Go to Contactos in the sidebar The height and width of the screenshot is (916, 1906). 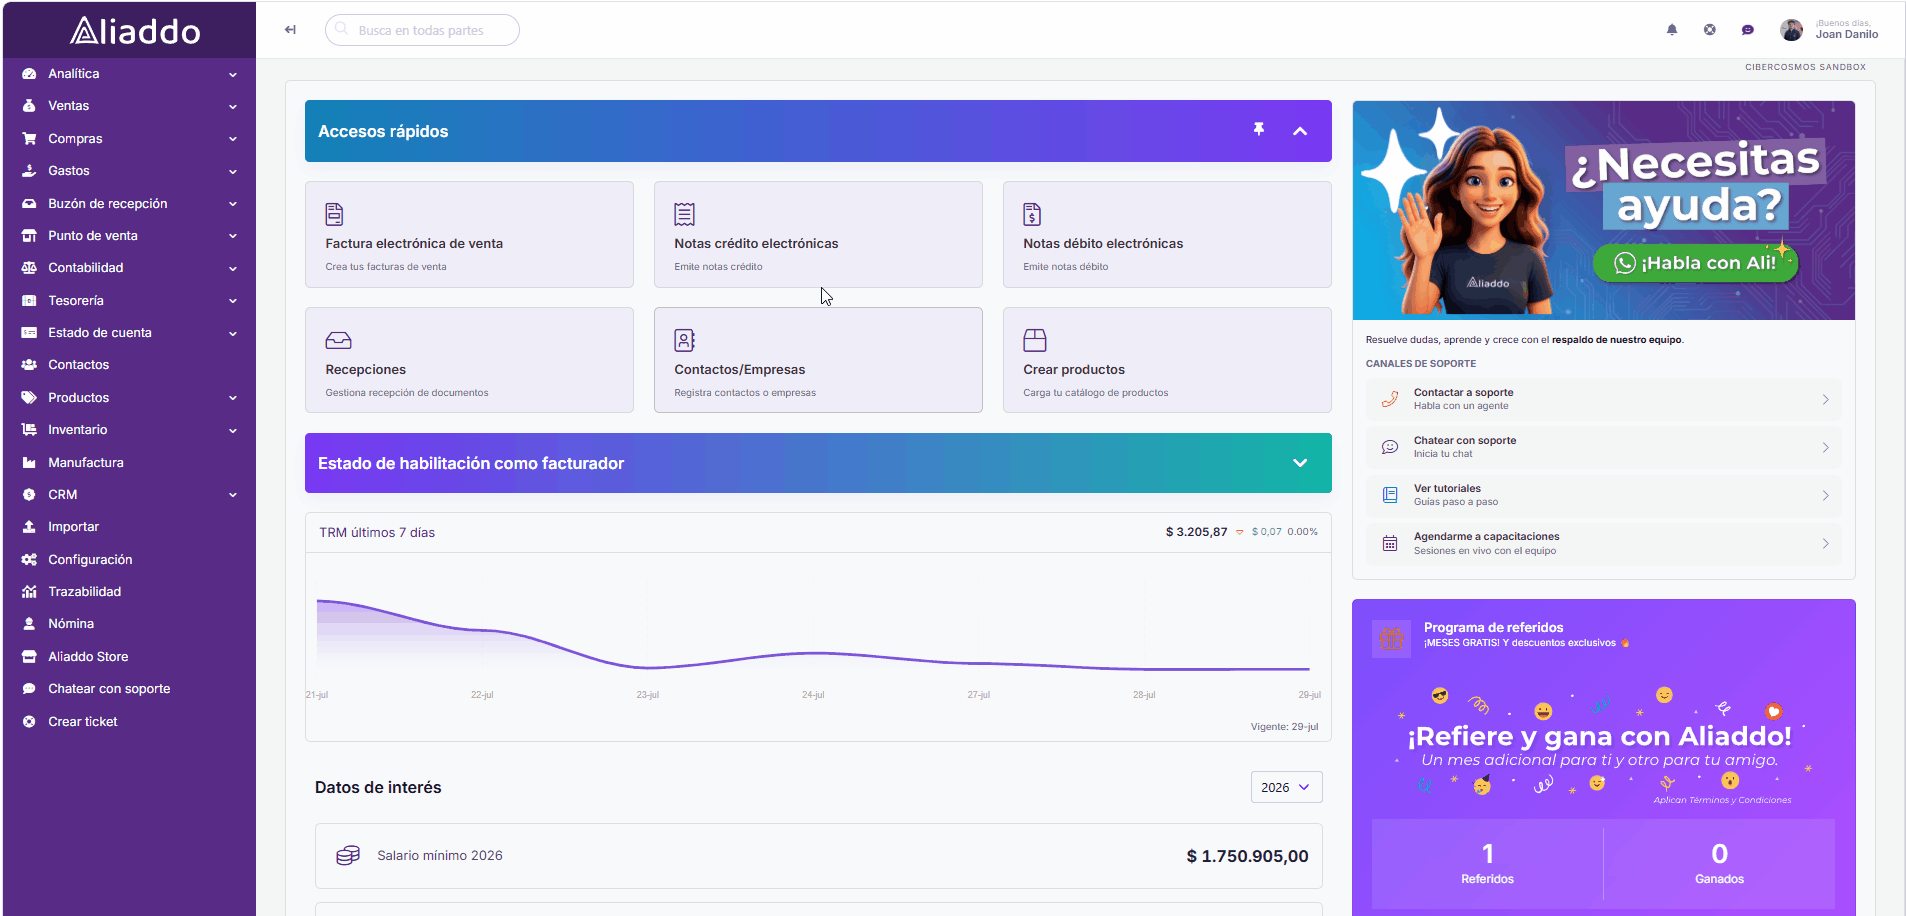[130, 365]
